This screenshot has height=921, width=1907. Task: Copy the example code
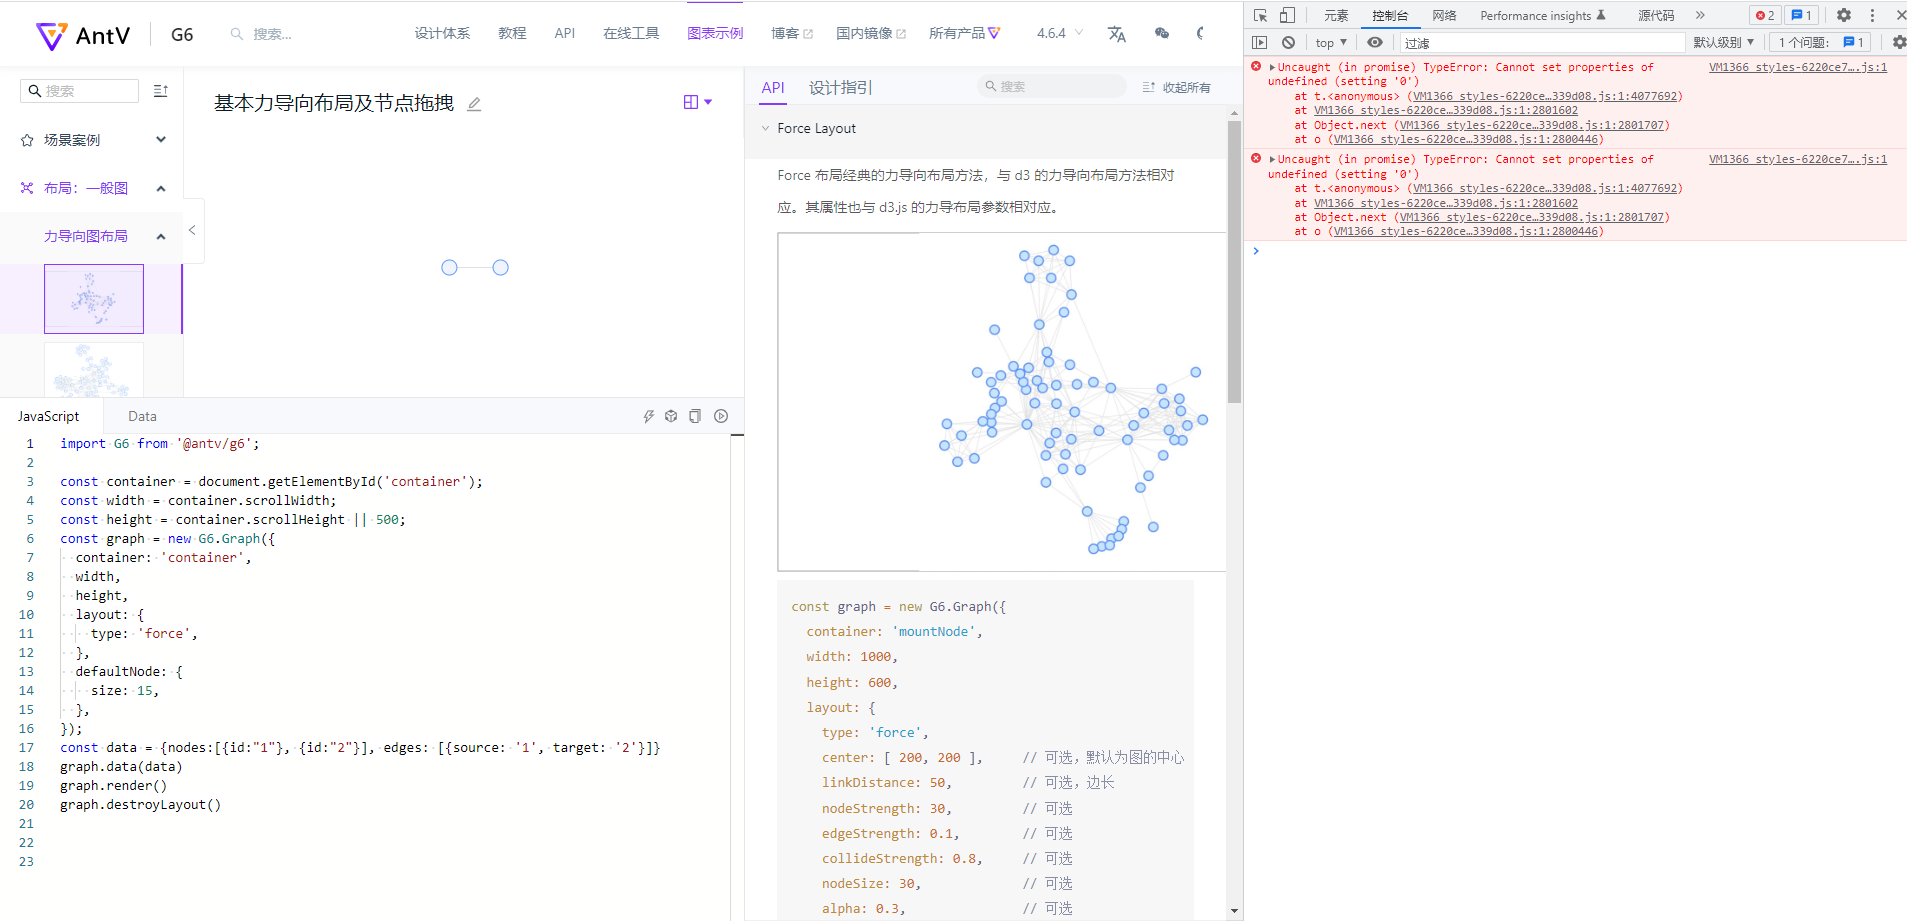pyautogui.click(x=695, y=415)
